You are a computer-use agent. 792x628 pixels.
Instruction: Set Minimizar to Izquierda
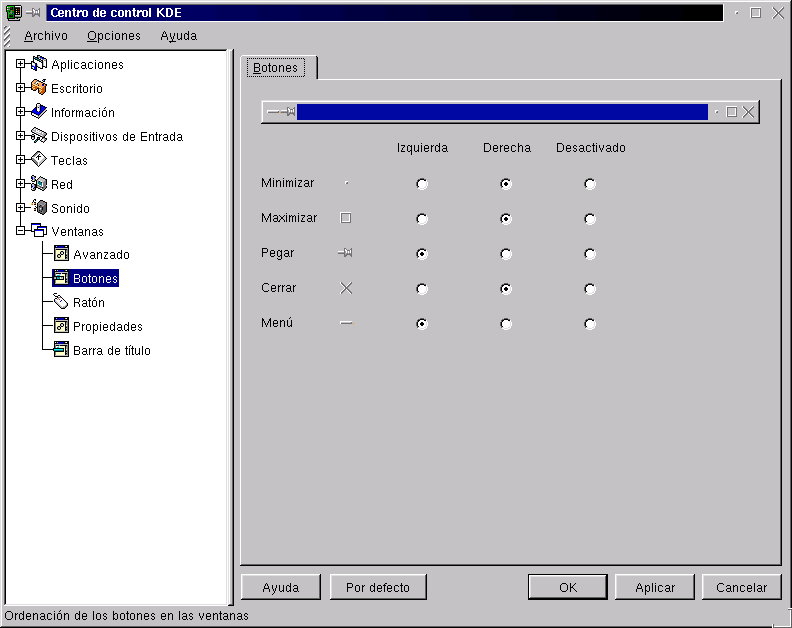422,184
